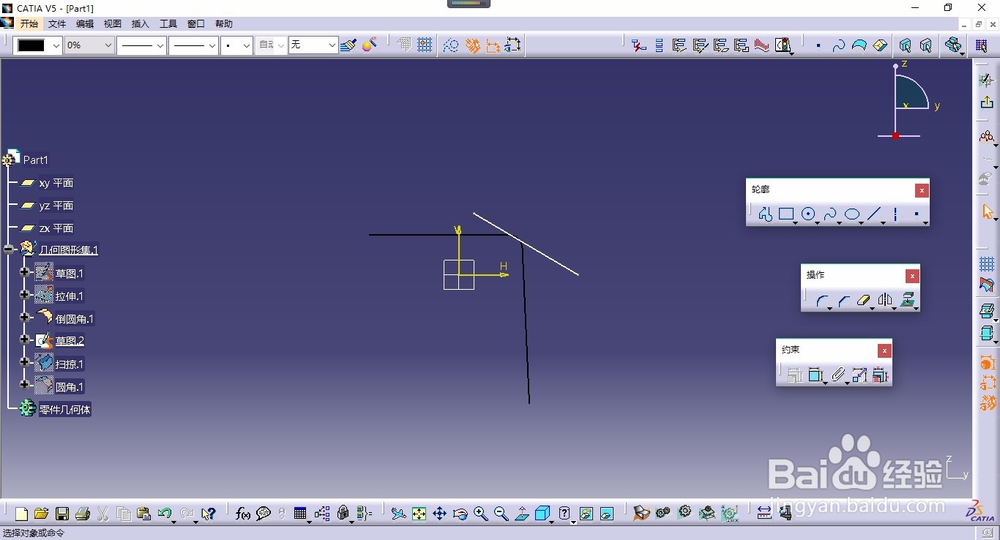
Task: Select the Fix Together paperclip icon
Action: coord(837,375)
